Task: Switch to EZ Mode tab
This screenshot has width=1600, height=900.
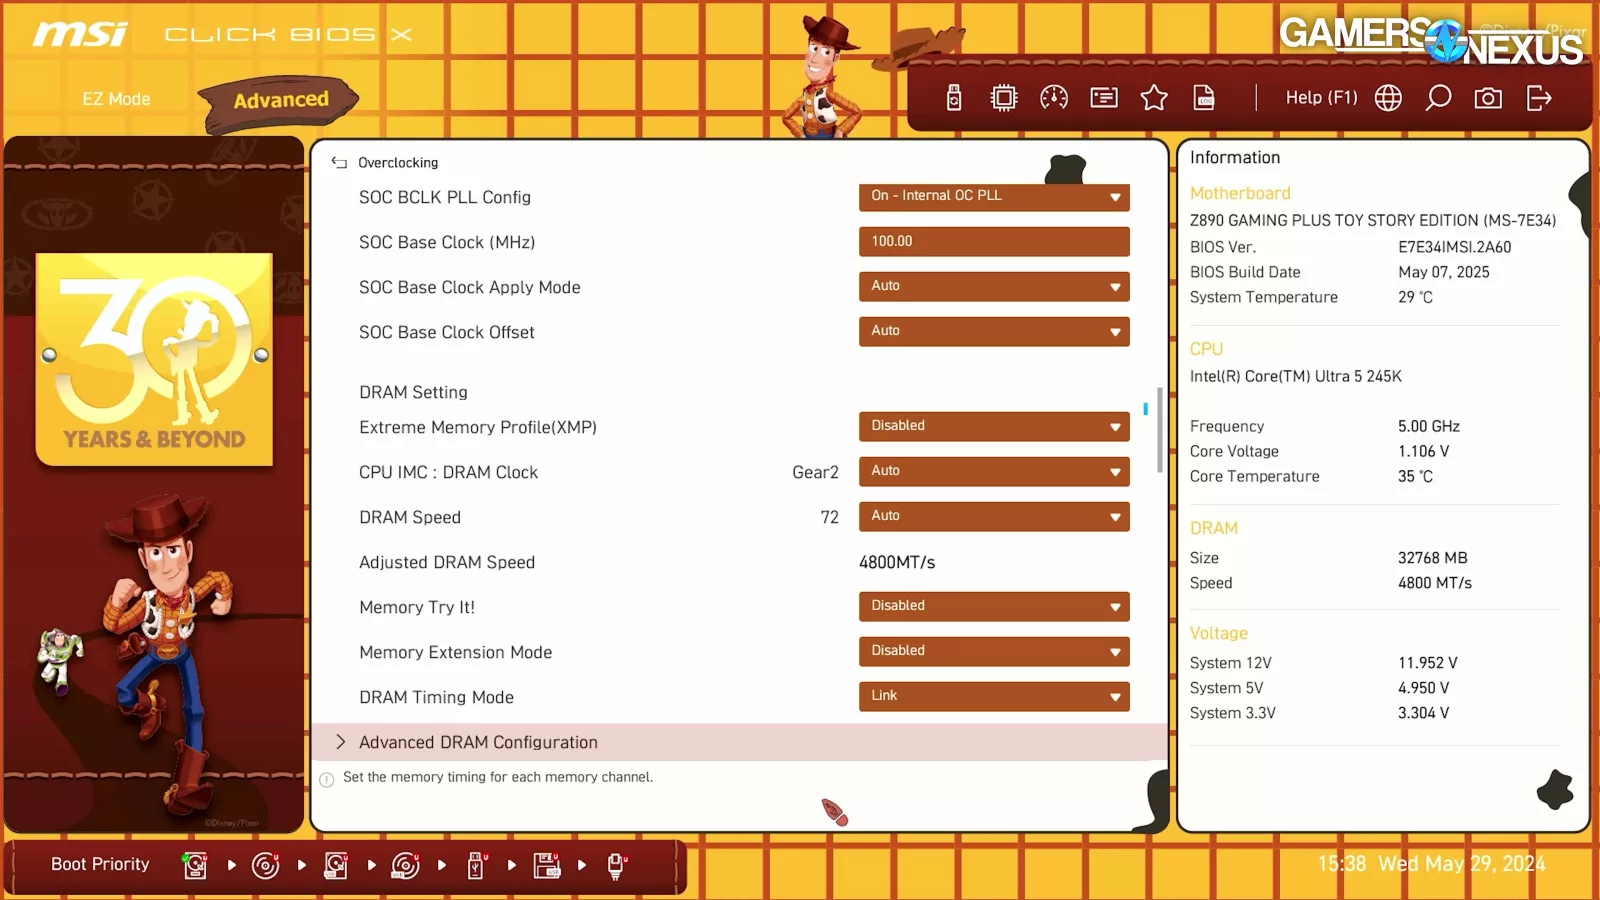Action: click(x=116, y=99)
